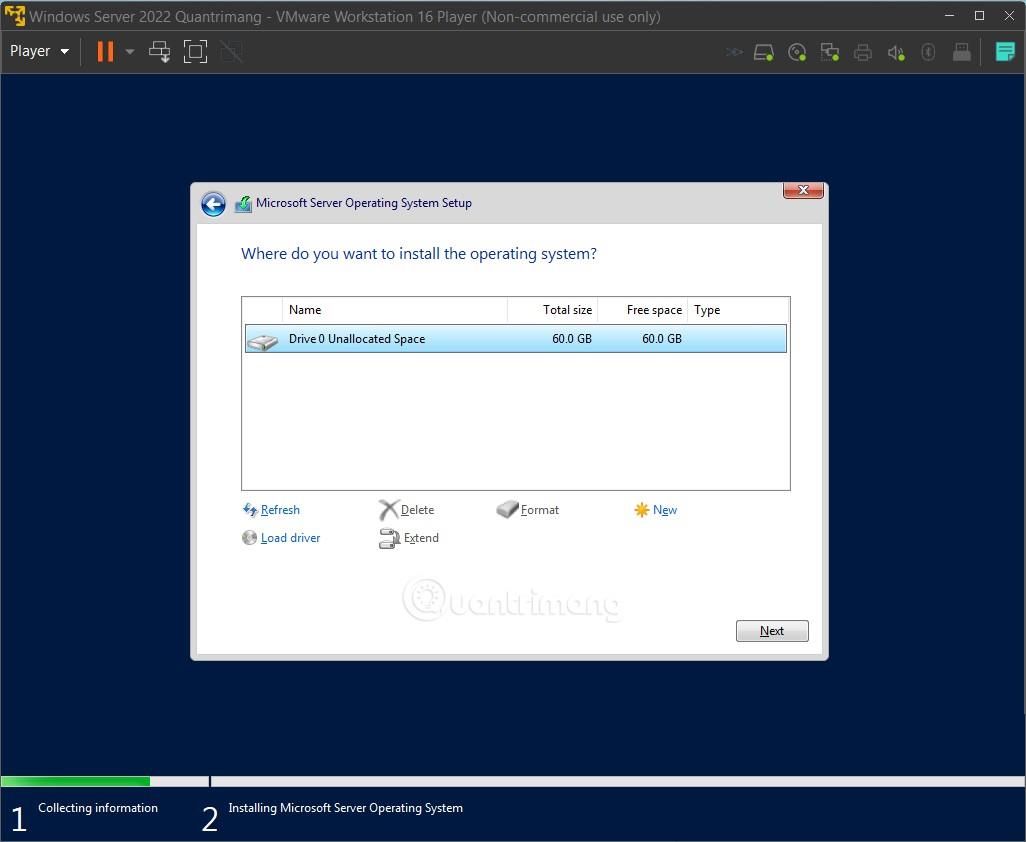Click the disabled Unity mode icon
The height and width of the screenshot is (842, 1026).
coord(231,51)
